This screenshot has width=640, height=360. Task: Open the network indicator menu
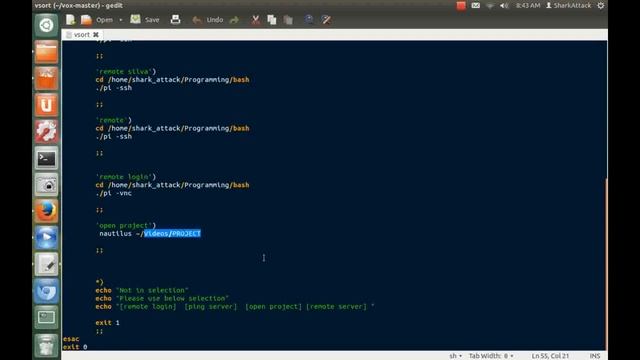pos(490,6)
